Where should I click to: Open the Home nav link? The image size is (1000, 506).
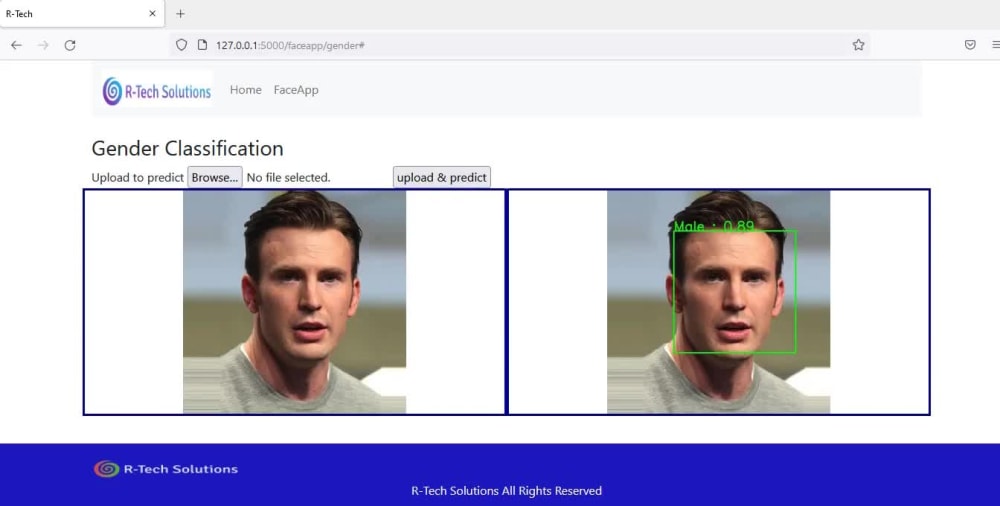pos(246,90)
